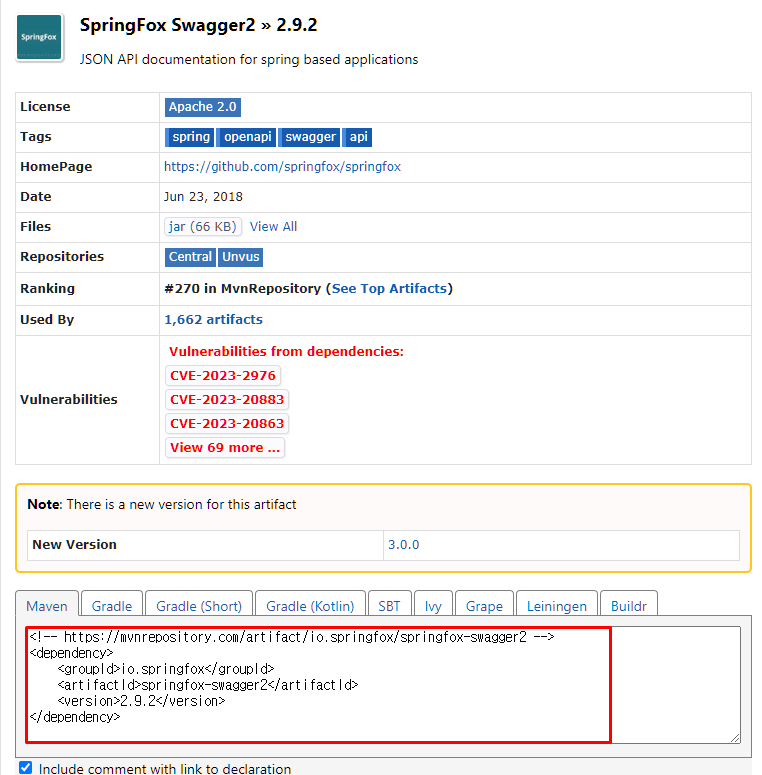The image size is (762, 775).
Task: Toggle Include comment with link checkbox
Action: coord(26,768)
